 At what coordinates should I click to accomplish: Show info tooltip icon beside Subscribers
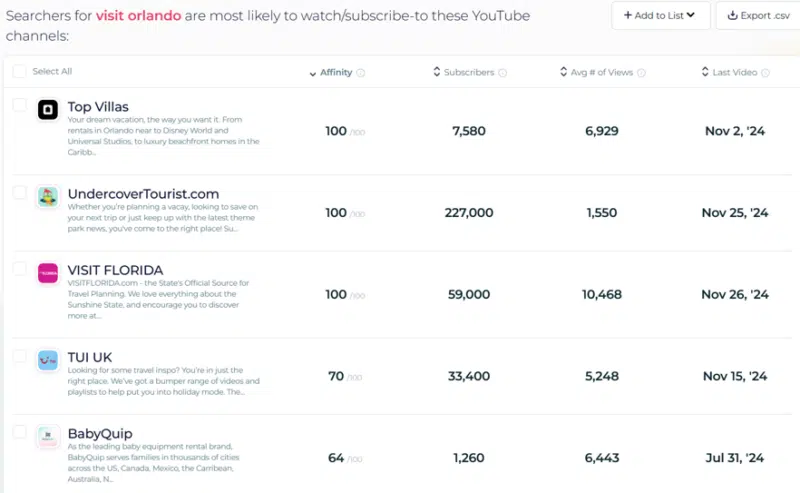tap(503, 73)
